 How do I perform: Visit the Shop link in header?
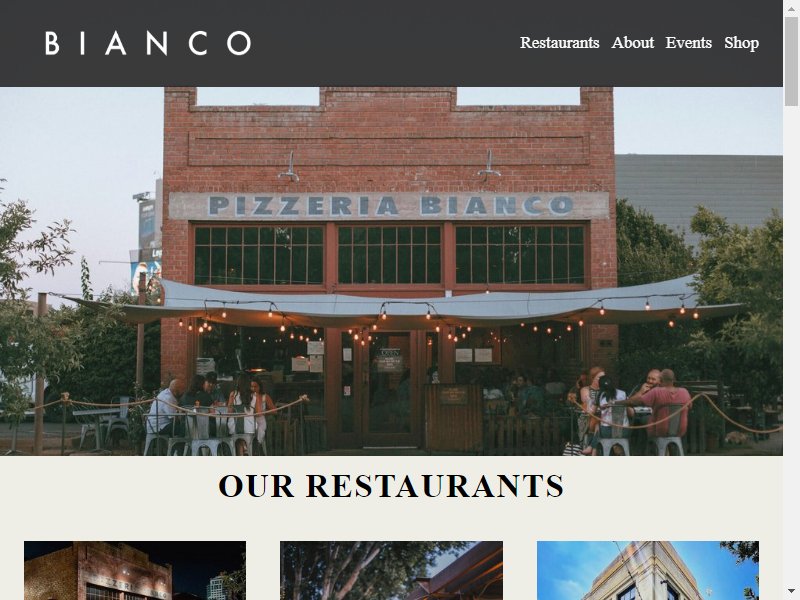741,43
